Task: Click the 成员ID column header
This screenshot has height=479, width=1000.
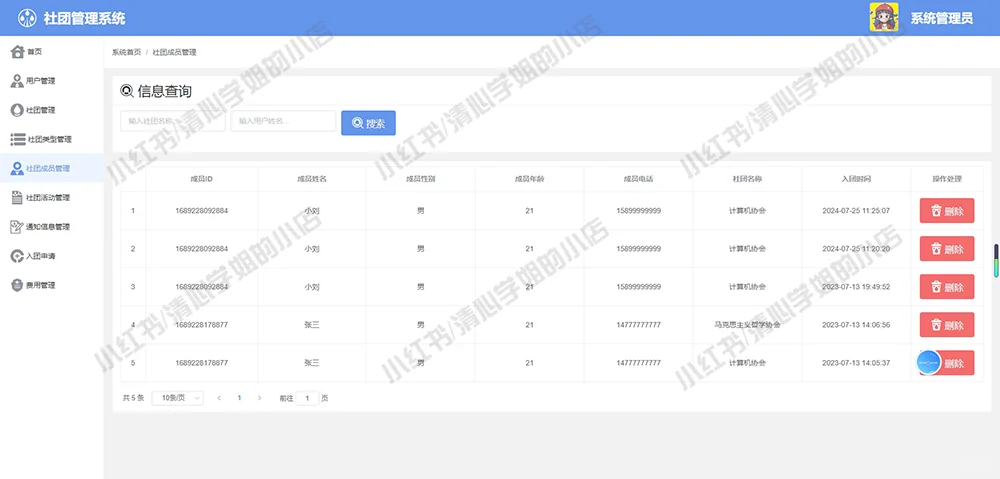Action: pyautogui.click(x=202, y=179)
